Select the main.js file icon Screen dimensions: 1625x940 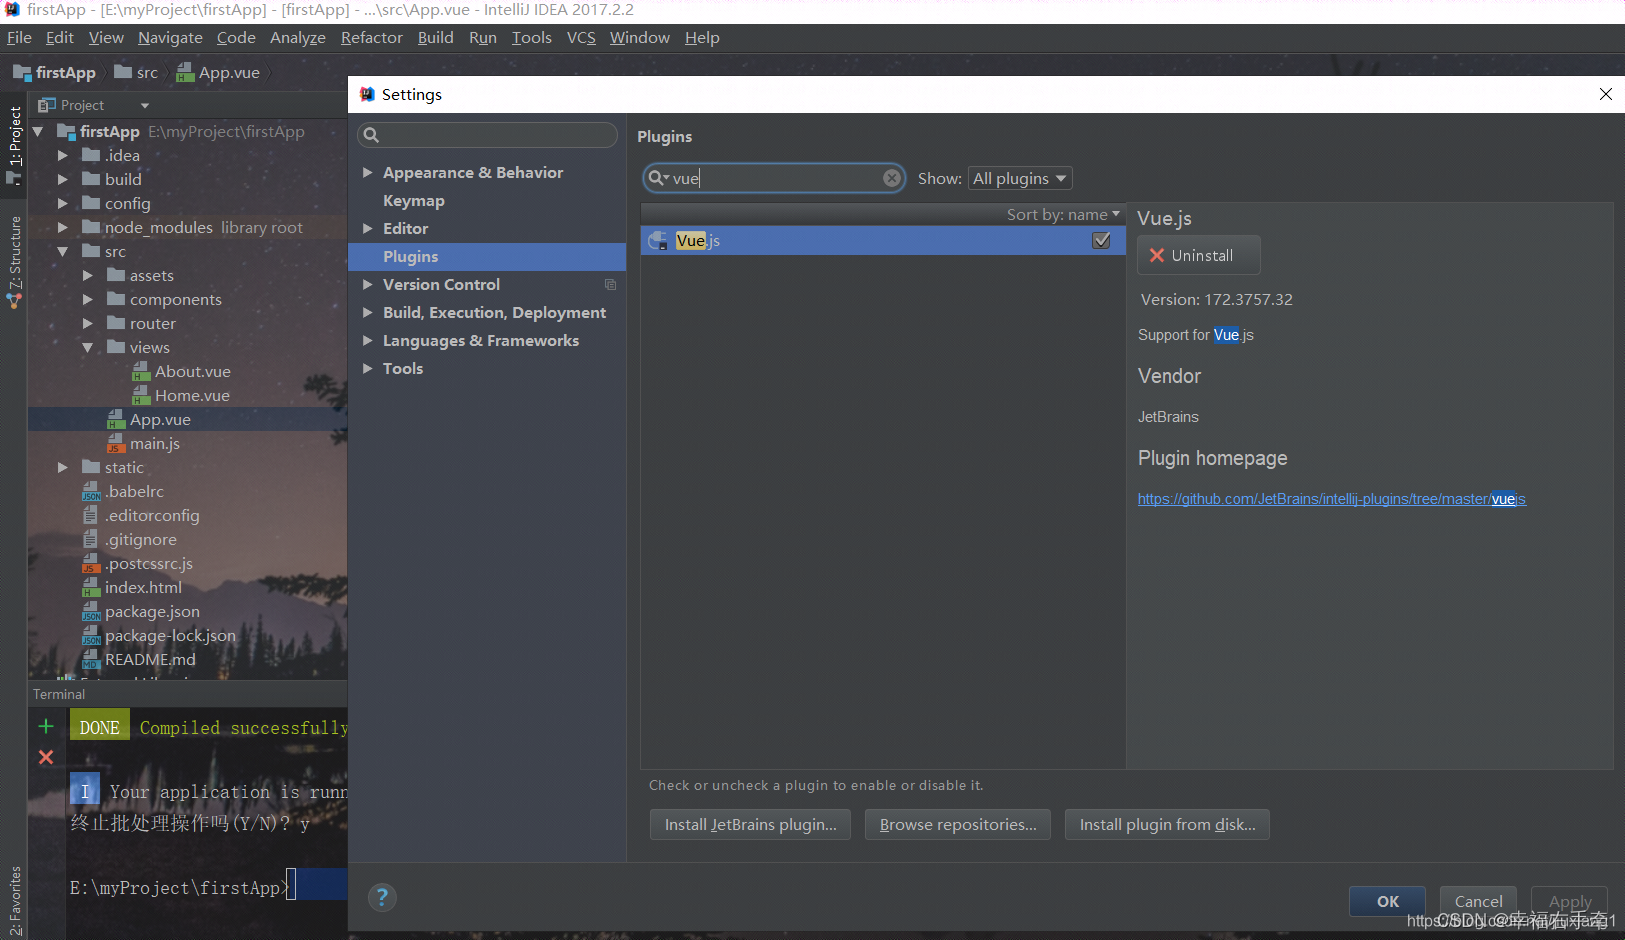point(116,443)
